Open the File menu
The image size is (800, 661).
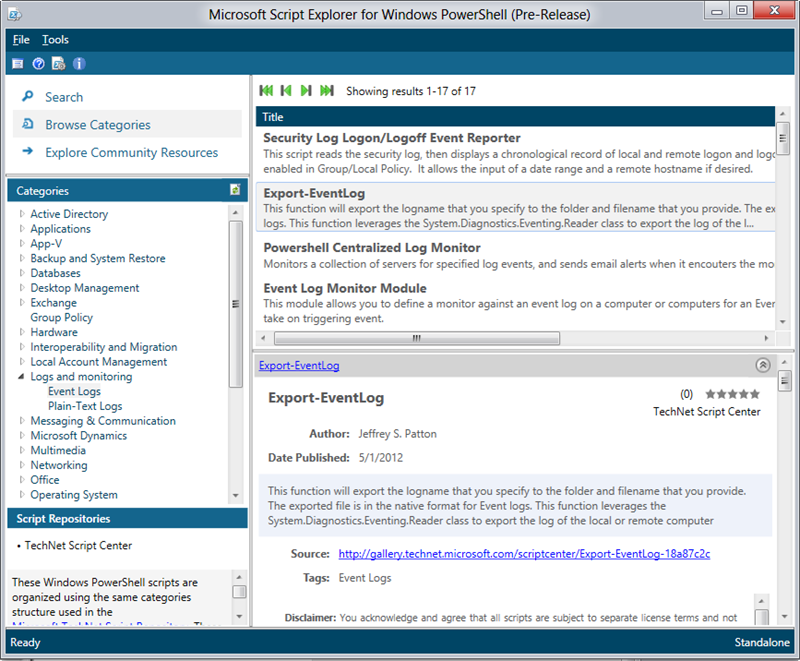point(21,40)
